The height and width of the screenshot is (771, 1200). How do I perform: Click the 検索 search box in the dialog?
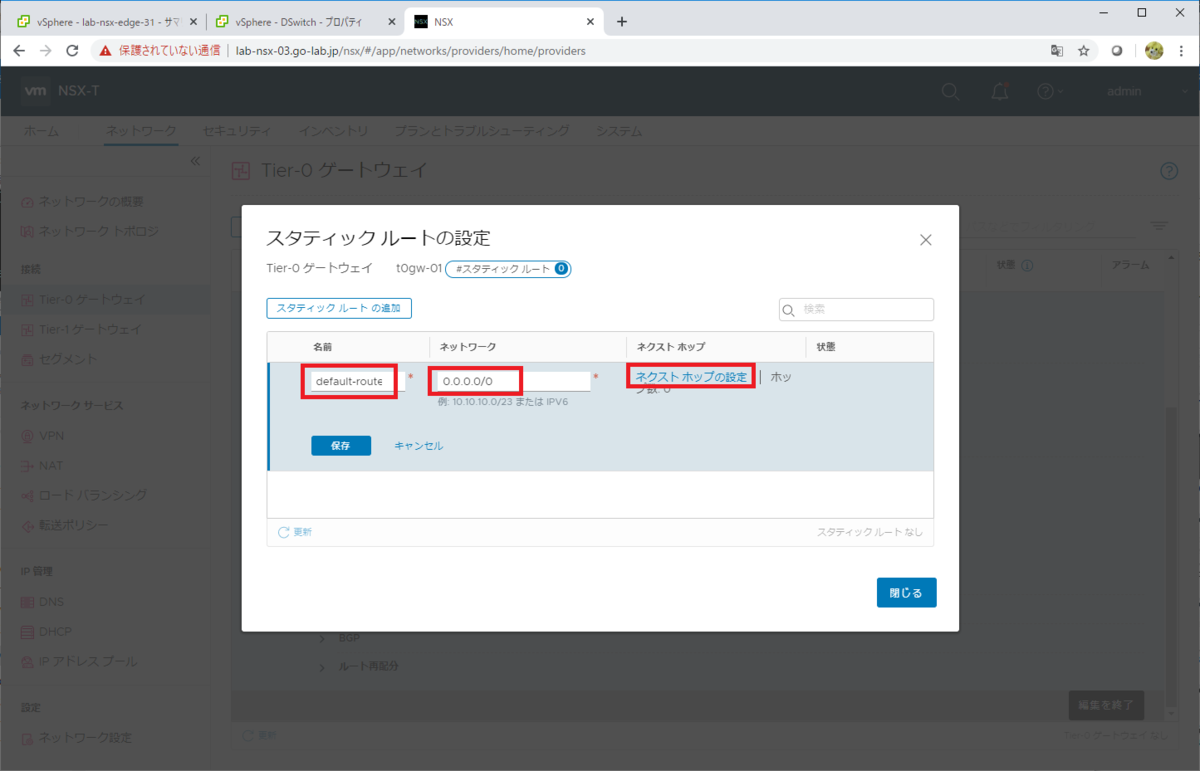point(856,310)
